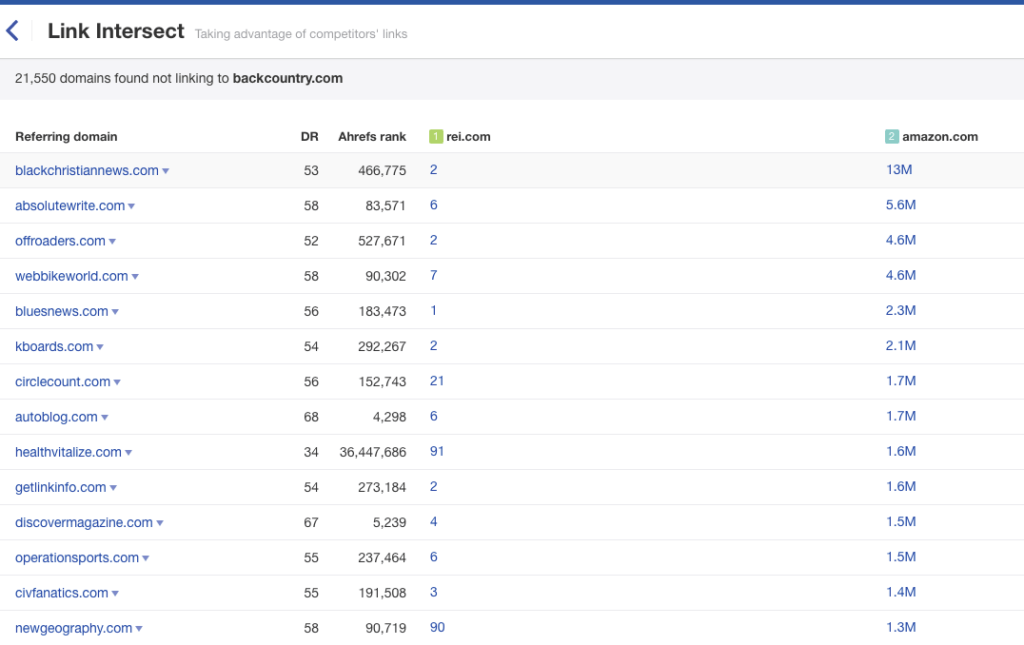Screen dimensions: 1024x645
Task: Open the offroaders.com domain link
Action: 60,241
